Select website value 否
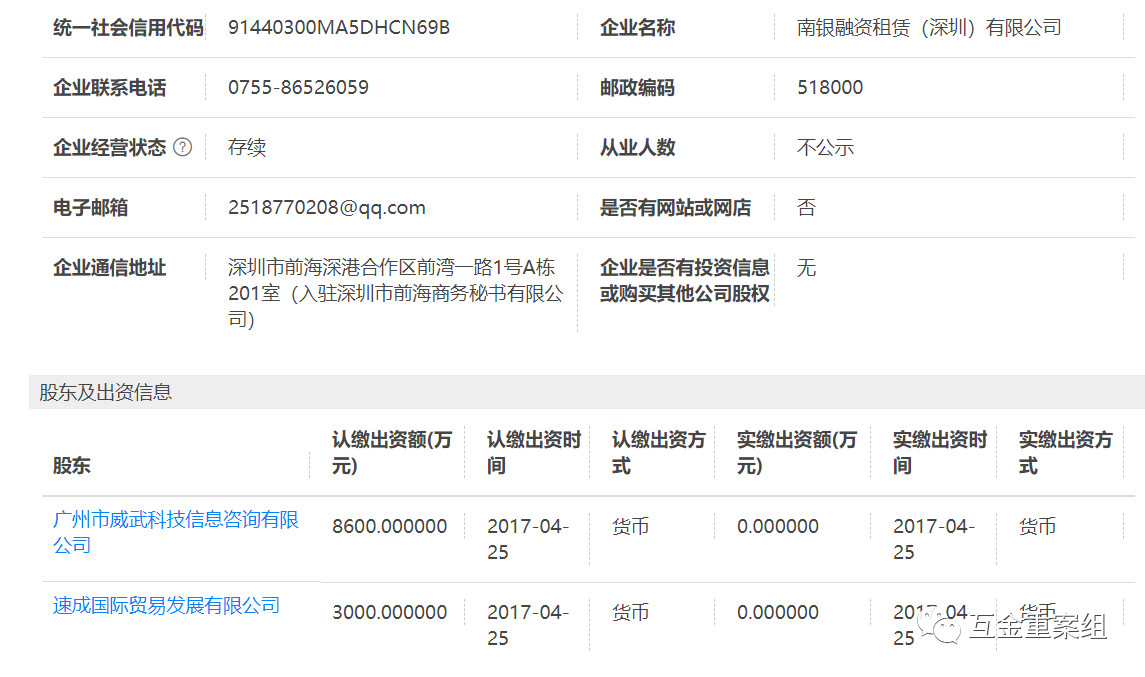Screen dimensions: 1145x677 pyautogui.click(x=806, y=207)
